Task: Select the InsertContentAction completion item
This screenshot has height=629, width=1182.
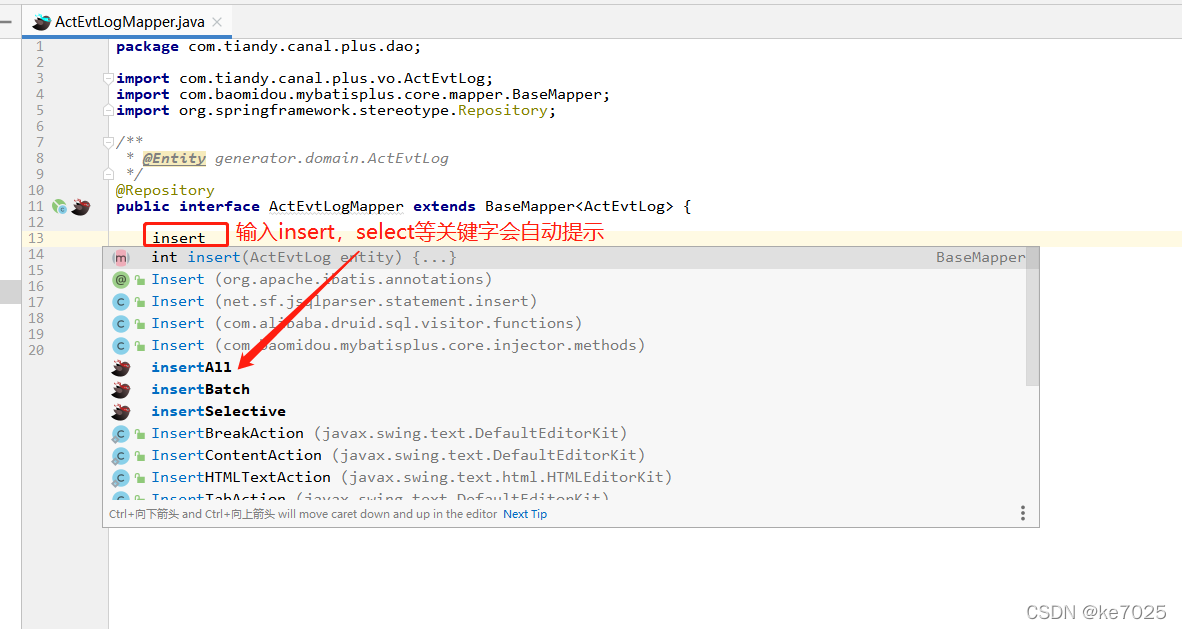Action: pyautogui.click(x=564, y=455)
